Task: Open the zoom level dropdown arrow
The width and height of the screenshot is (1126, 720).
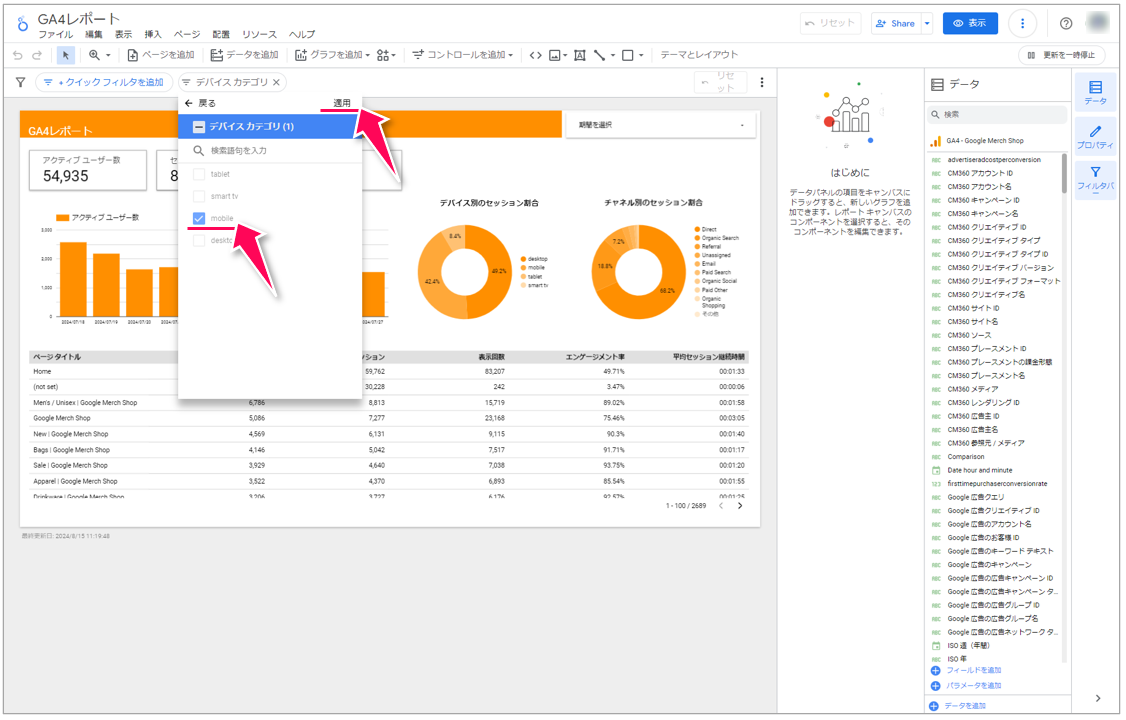Action: (x=108, y=55)
